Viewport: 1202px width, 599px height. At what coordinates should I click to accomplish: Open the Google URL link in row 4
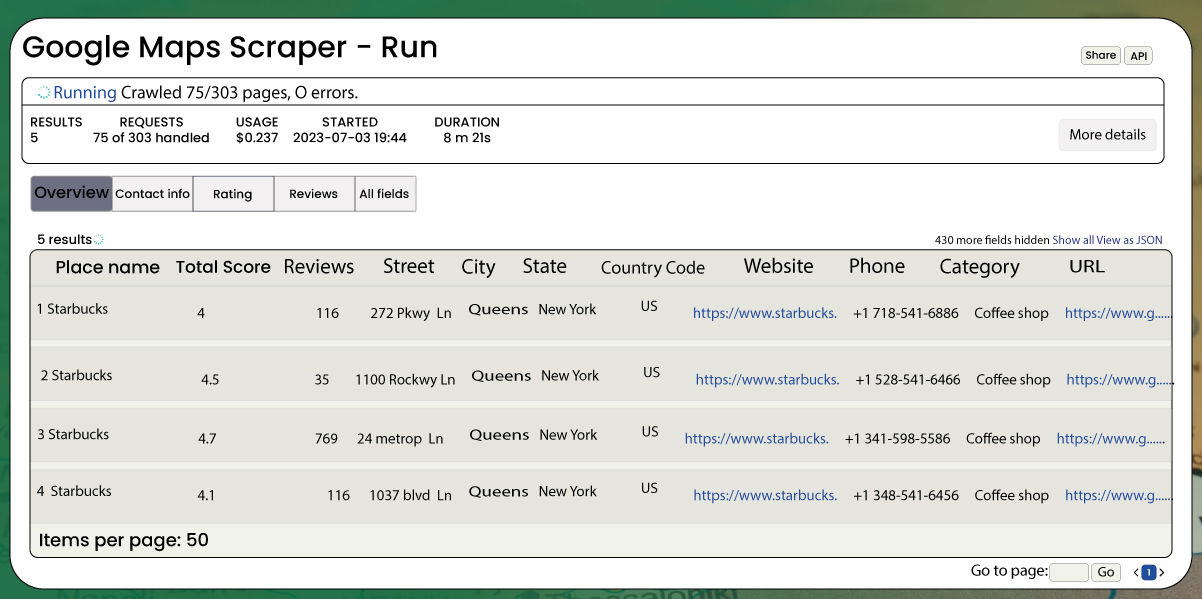click(x=1117, y=496)
